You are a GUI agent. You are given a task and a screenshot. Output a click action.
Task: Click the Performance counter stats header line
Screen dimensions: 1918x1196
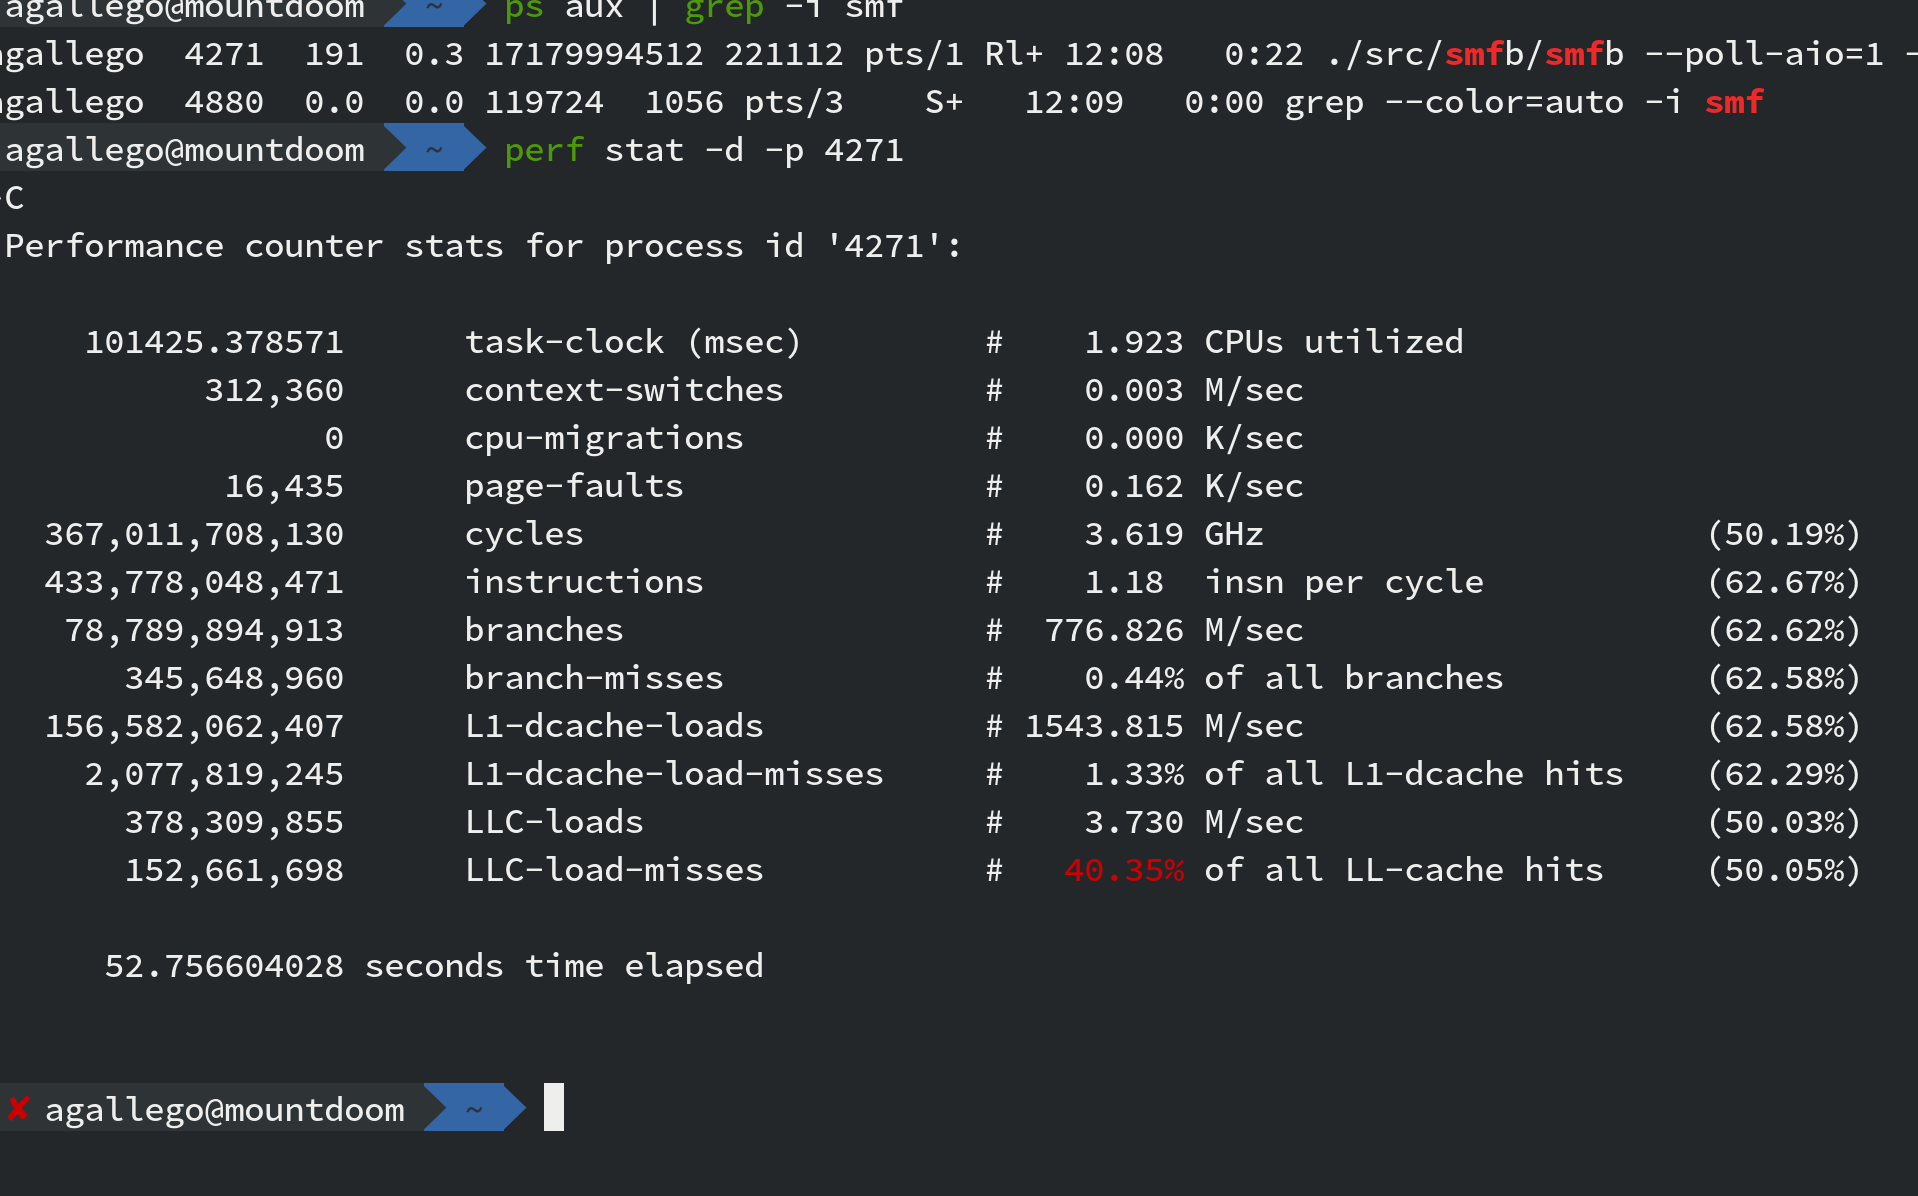(483, 246)
